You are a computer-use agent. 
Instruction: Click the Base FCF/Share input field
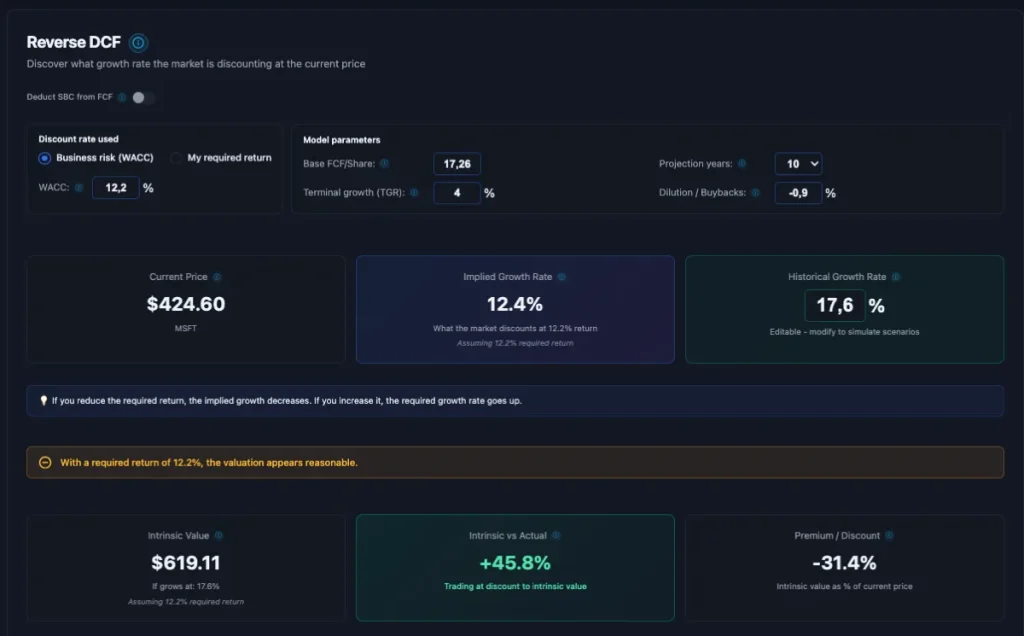coord(457,164)
